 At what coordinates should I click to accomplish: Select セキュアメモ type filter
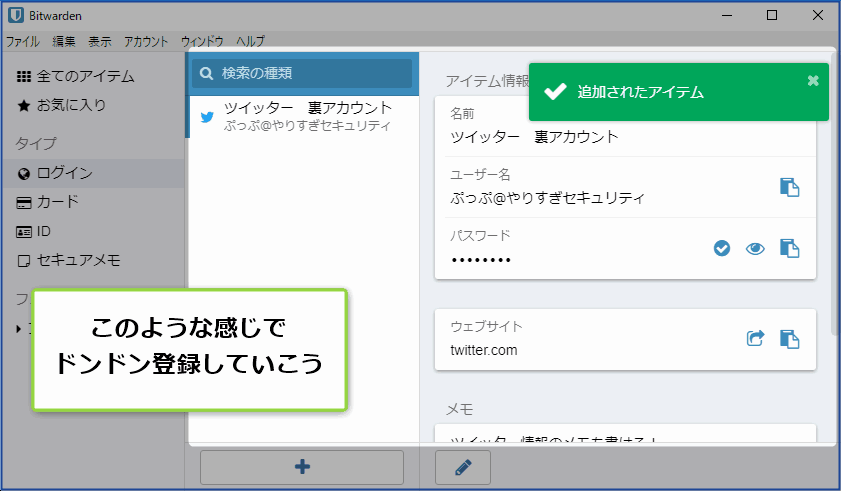click(x=93, y=260)
